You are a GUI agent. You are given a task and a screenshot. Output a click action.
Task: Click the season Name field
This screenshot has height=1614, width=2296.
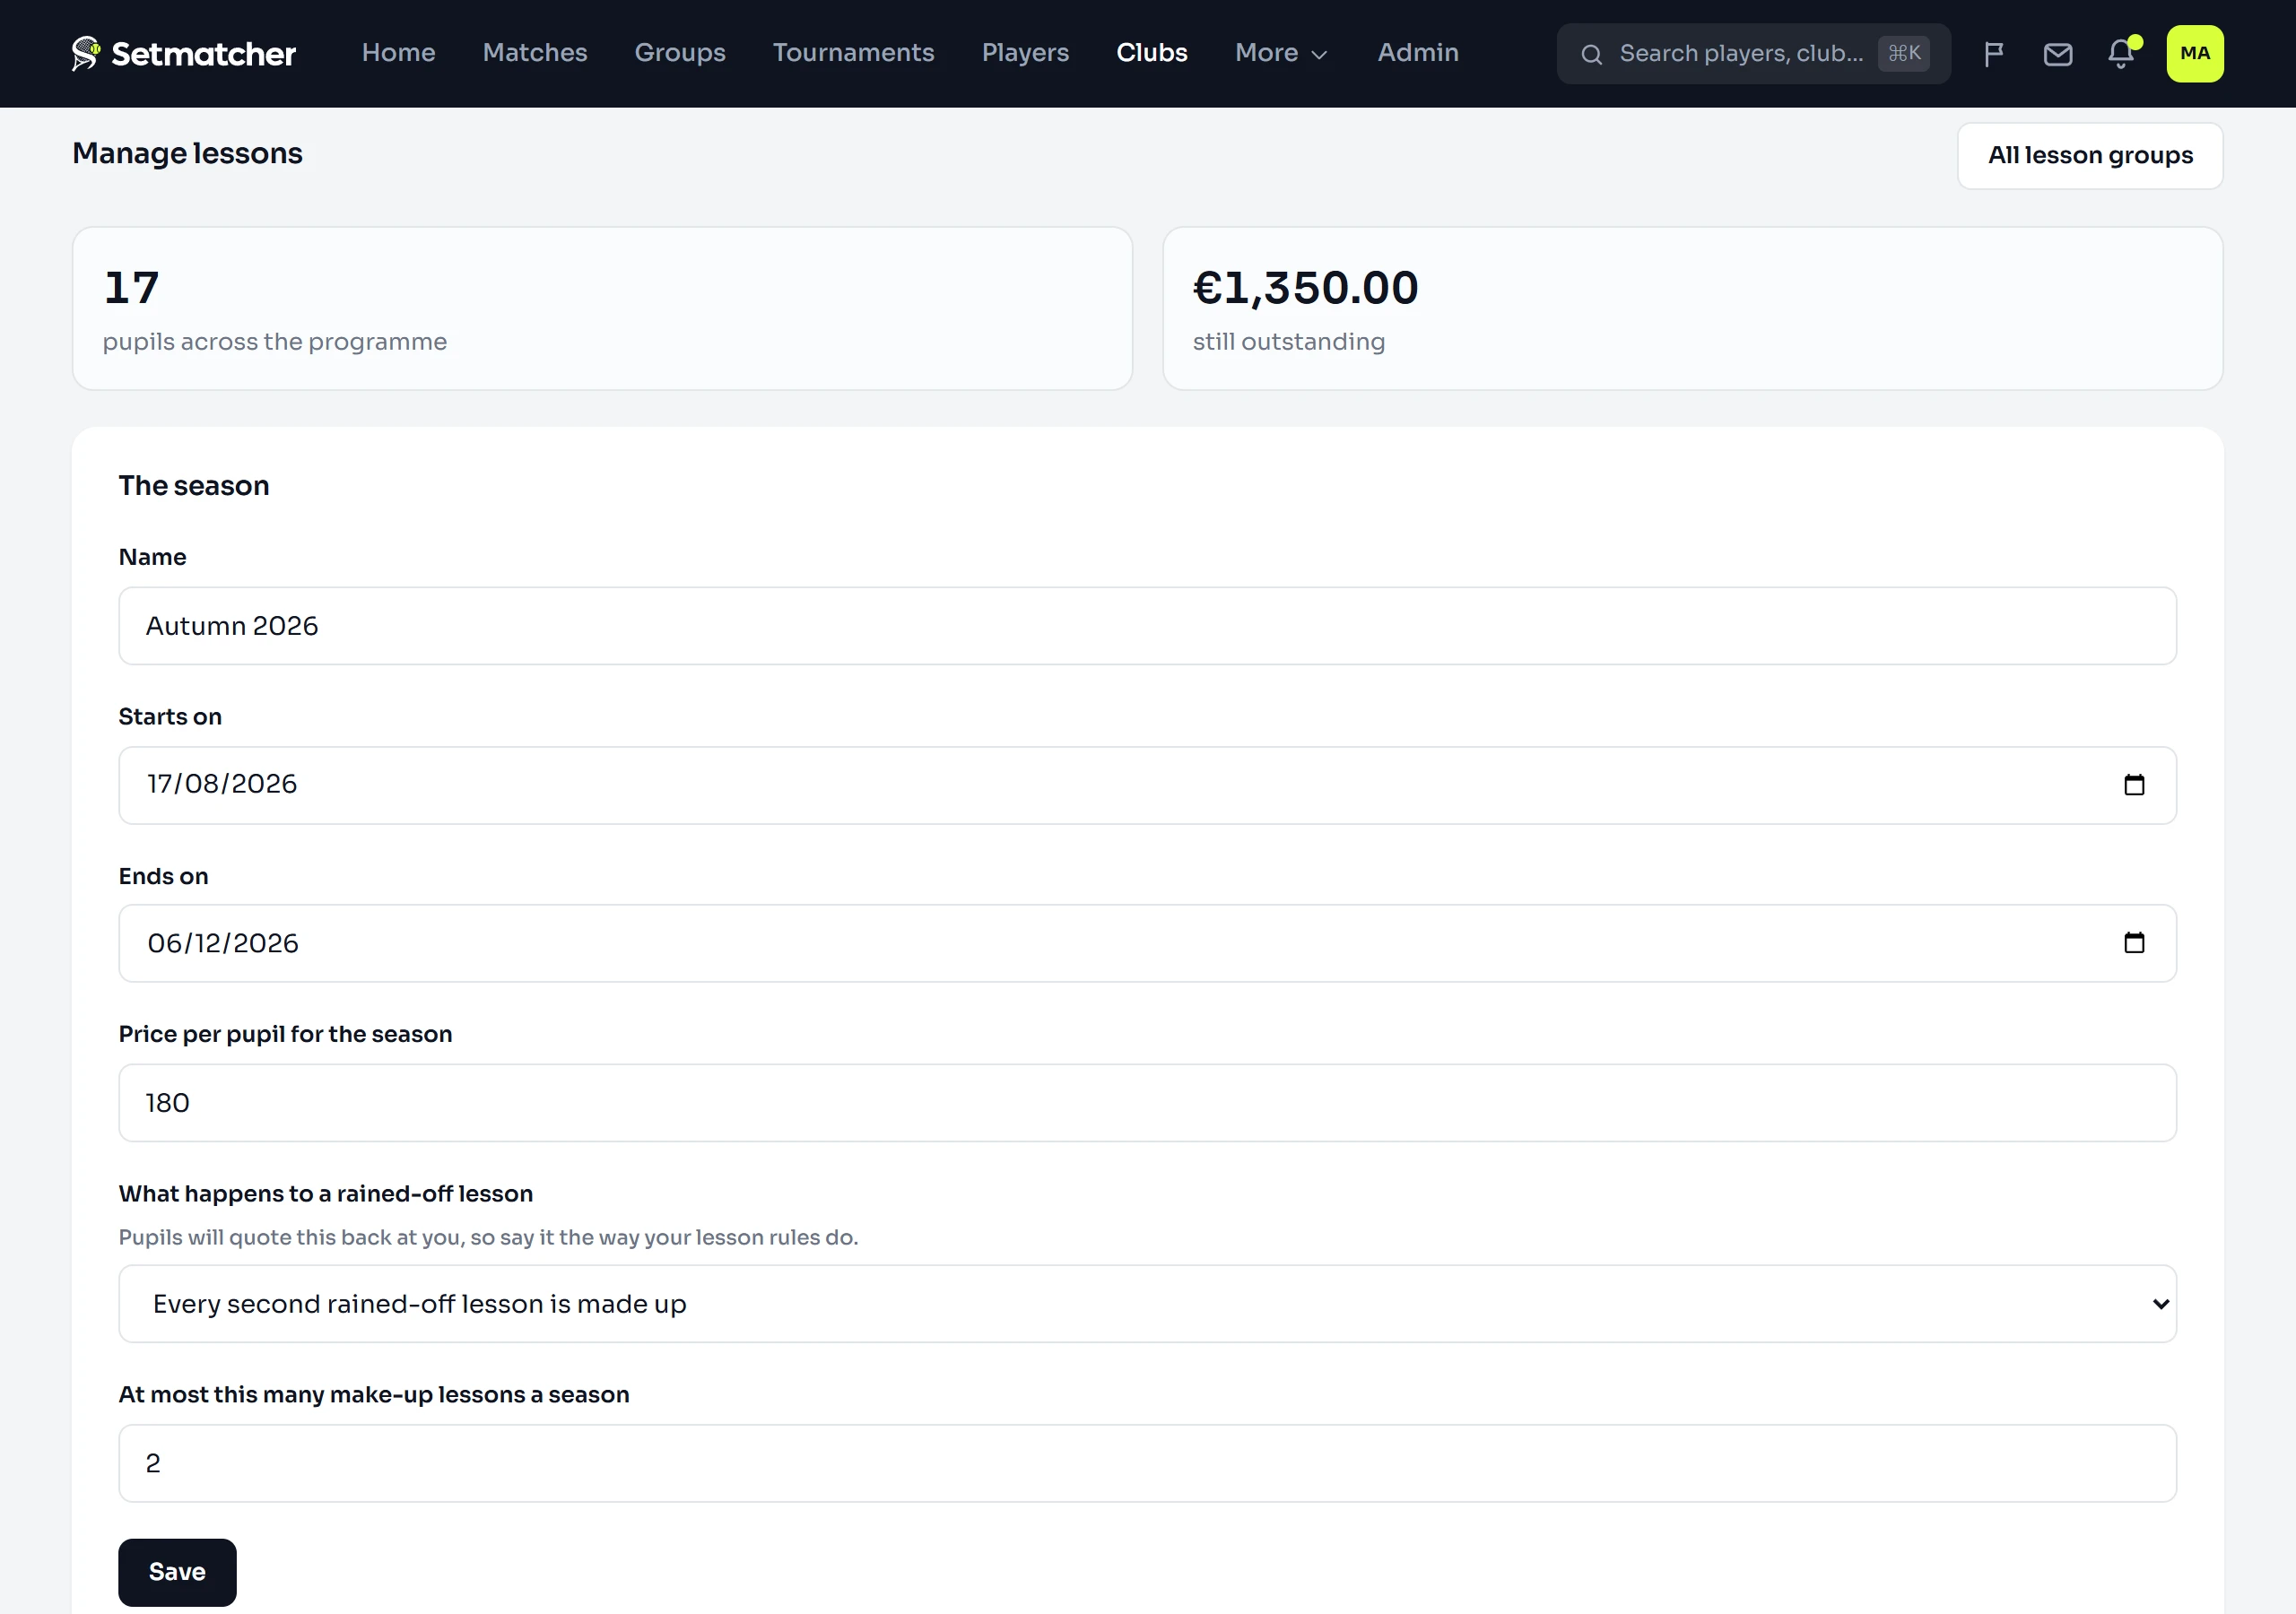pyautogui.click(x=1147, y=626)
